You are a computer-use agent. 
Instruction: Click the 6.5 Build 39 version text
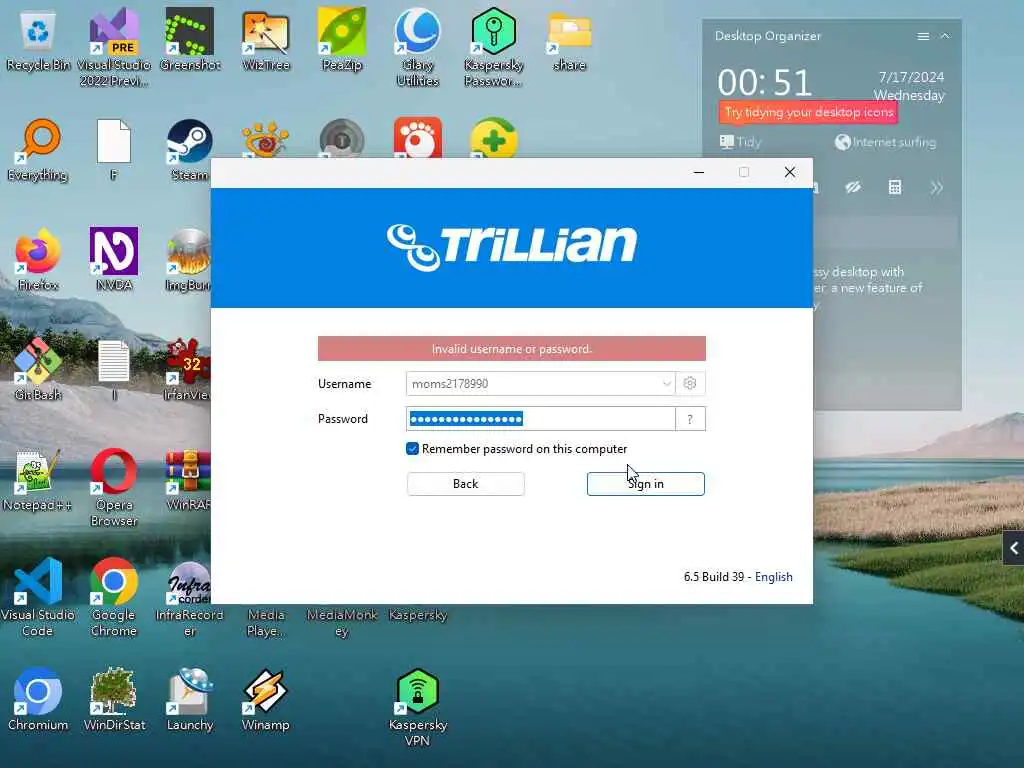714,577
